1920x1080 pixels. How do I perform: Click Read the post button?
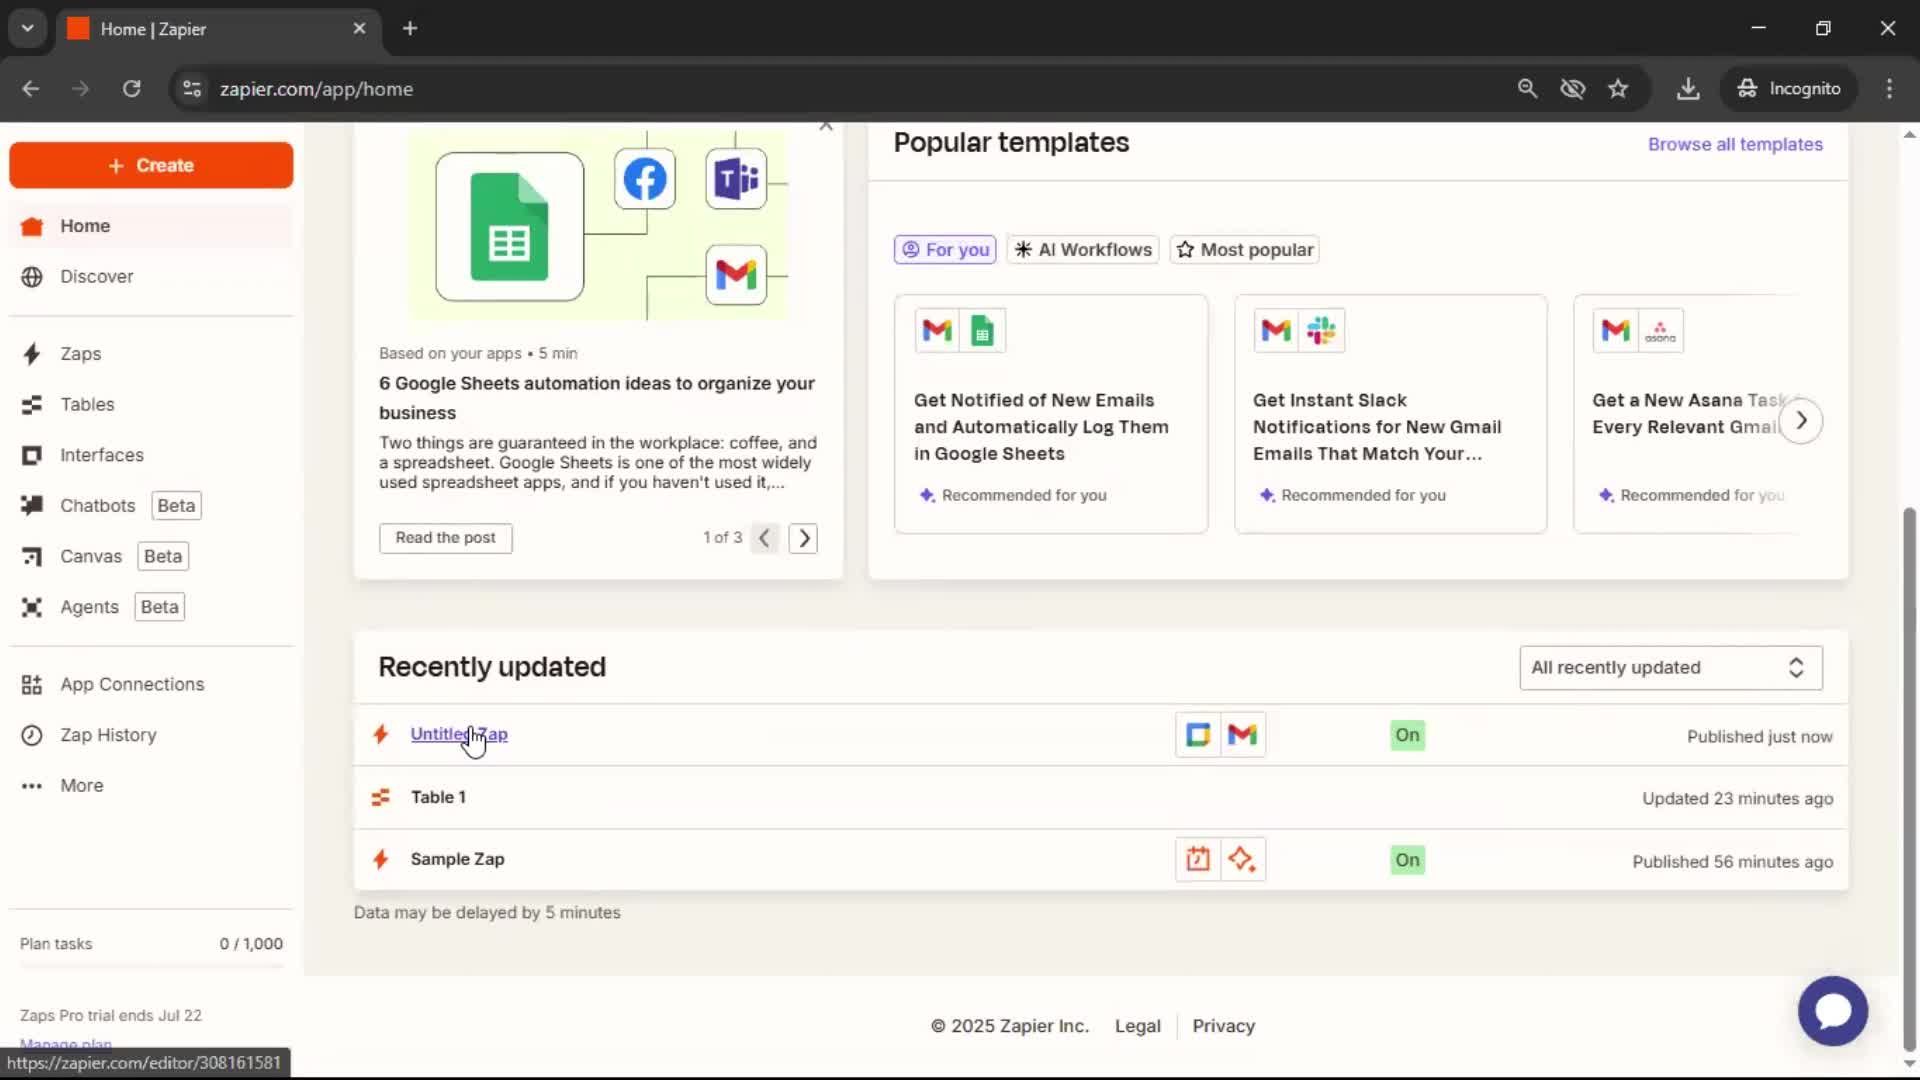coord(445,538)
